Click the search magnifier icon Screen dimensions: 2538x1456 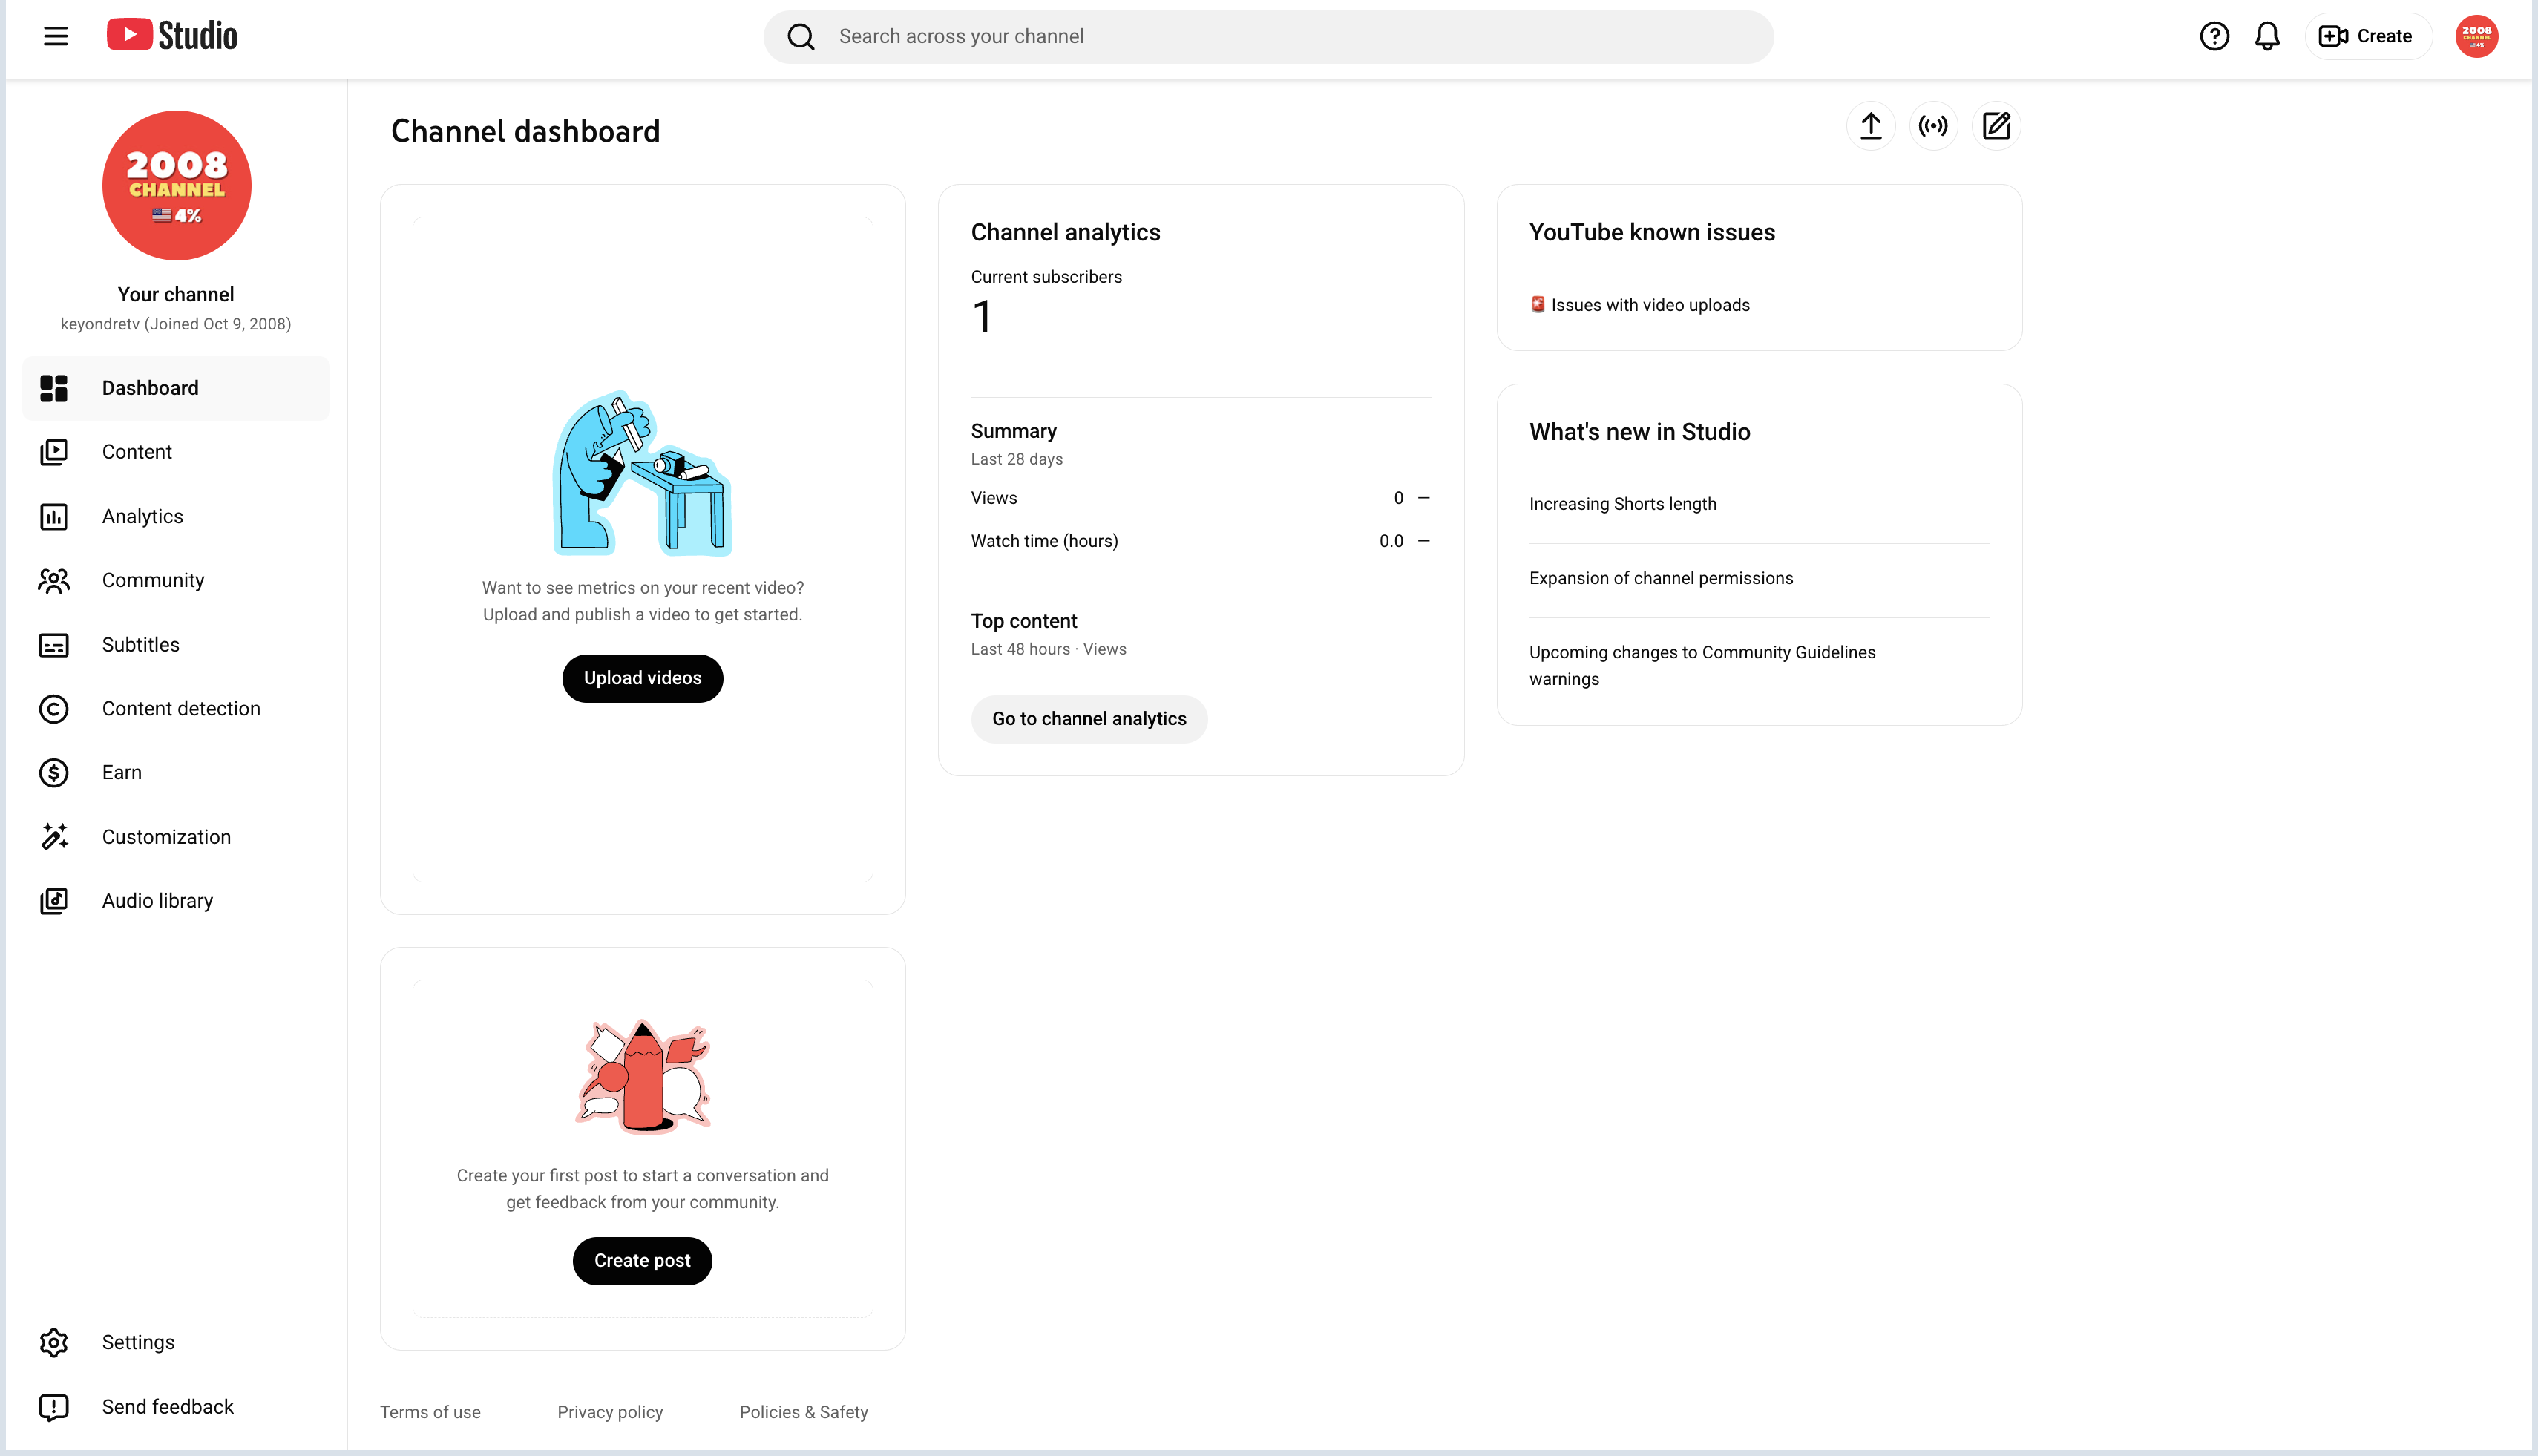click(801, 37)
